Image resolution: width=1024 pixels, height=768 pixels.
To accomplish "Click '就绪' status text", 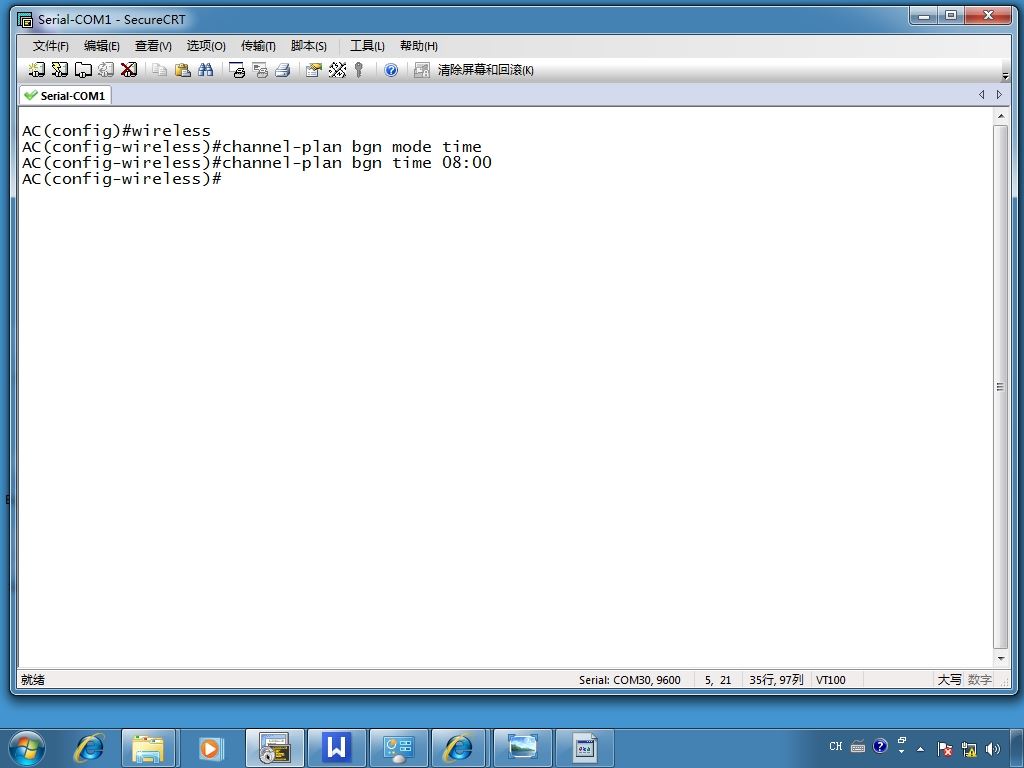I will point(33,680).
